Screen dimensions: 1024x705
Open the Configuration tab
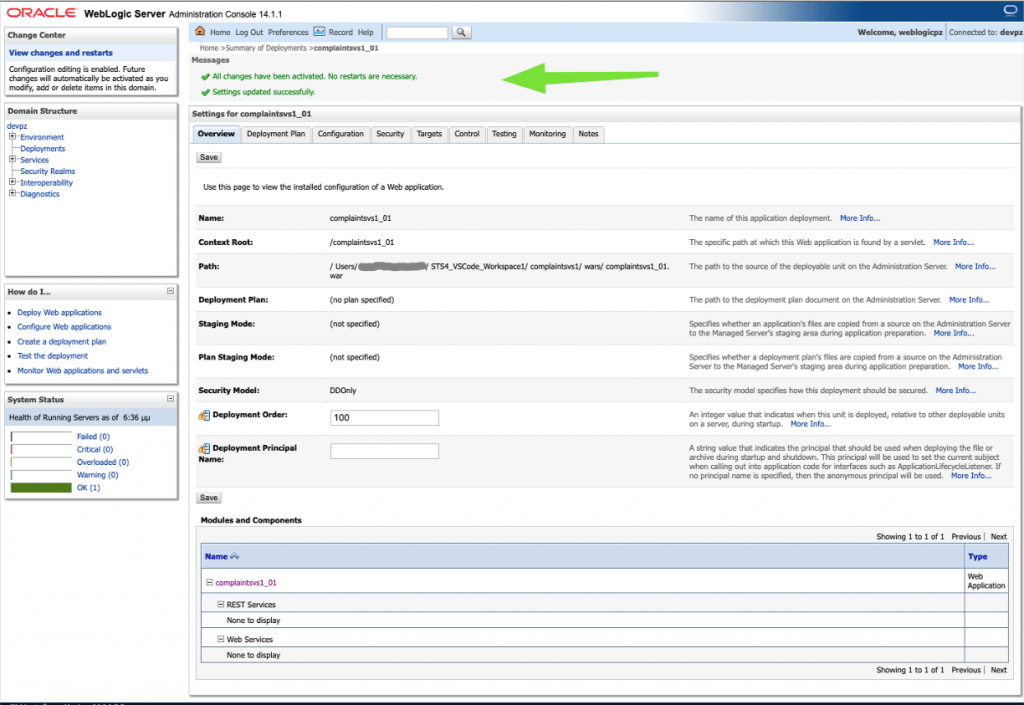coord(340,134)
